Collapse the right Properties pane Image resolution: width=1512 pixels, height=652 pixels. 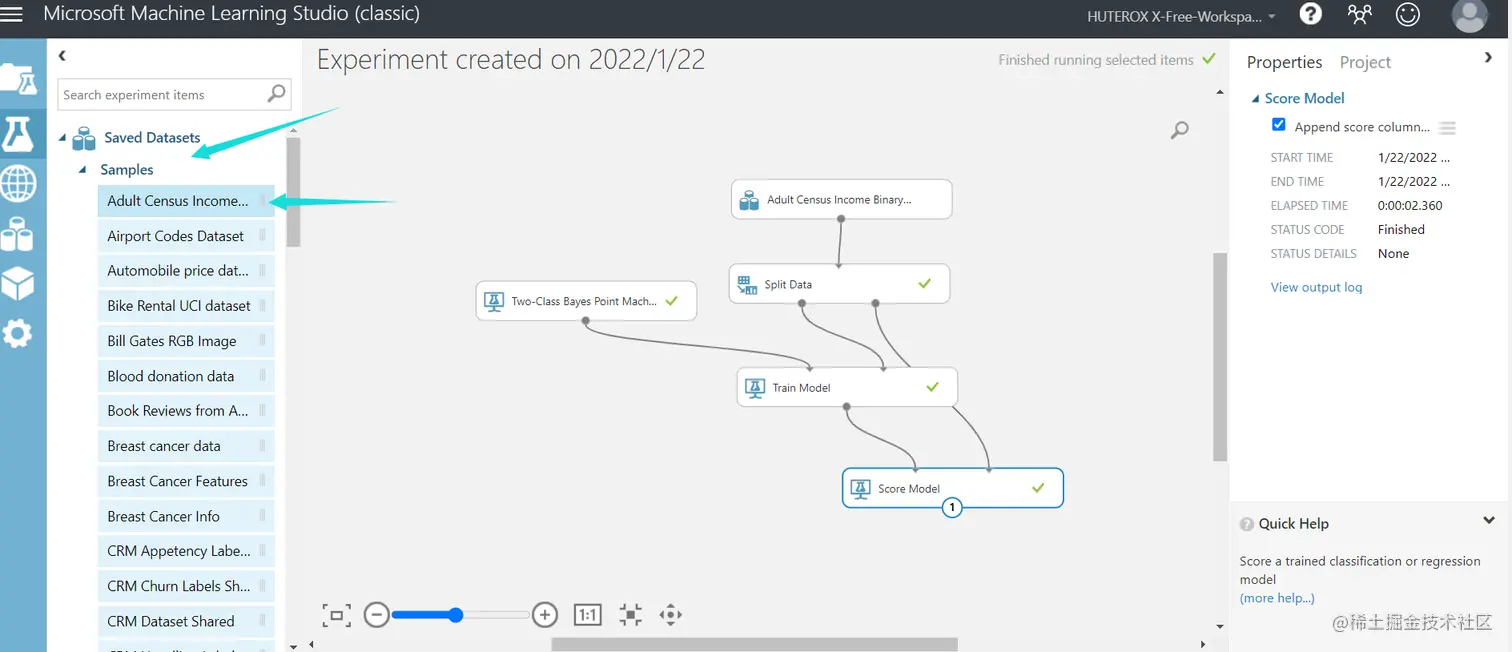(1489, 58)
